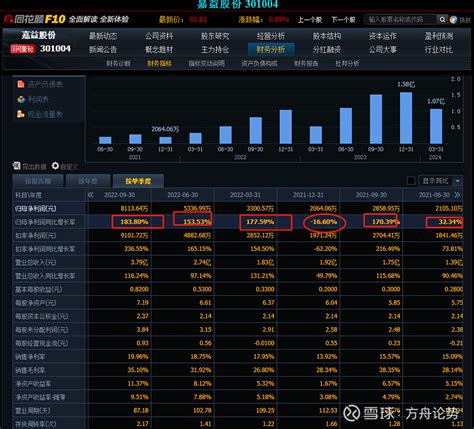Go to the 财务指标 sub-tab
Image resolution: width=474 pixels, height=429 pixels.
tap(159, 63)
